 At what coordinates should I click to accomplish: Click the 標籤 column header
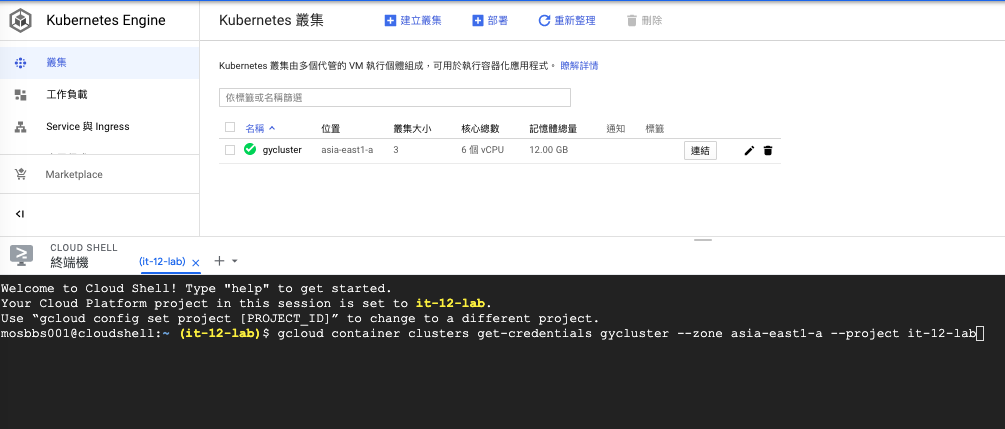click(x=654, y=129)
